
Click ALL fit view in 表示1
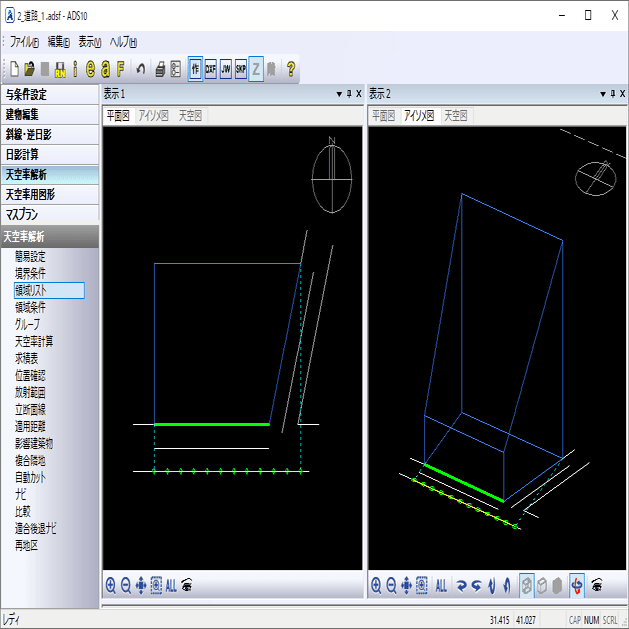171,586
